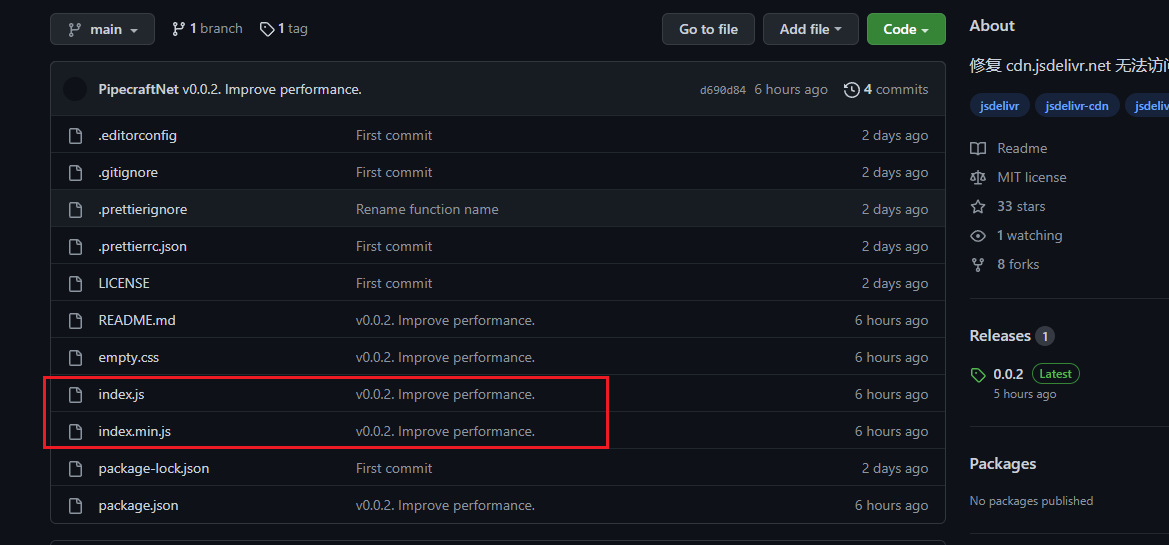Open the package-lock.json file
Viewport: 1169px width, 545px height.
coord(154,468)
